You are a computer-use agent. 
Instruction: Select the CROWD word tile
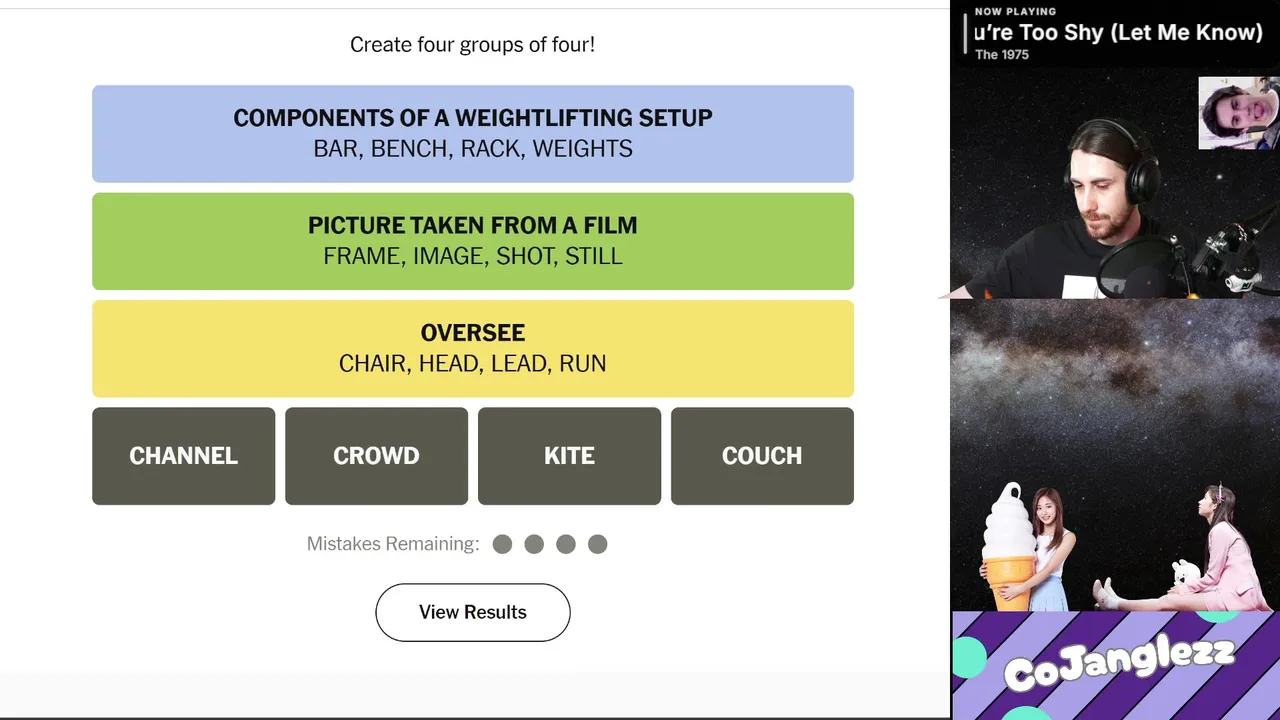(x=376, y=456)
